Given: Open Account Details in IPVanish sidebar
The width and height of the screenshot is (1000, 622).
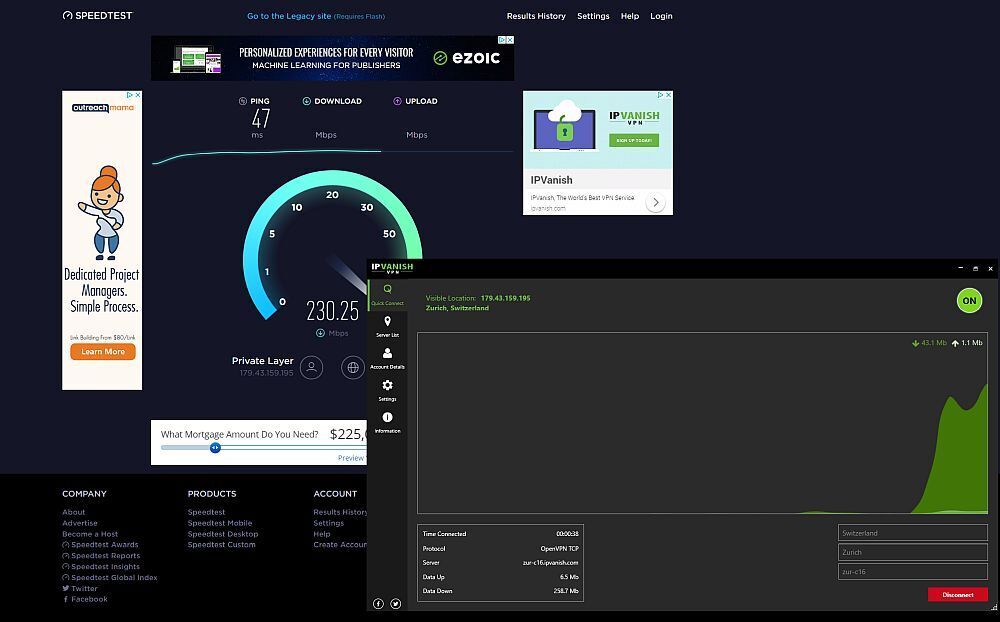Looking at the screenshot, I should pyautogui.click(x=387, y=359).
